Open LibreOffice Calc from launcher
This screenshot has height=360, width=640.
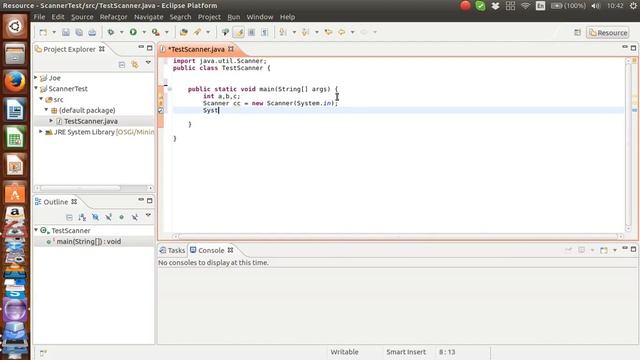tap(15, 138)
